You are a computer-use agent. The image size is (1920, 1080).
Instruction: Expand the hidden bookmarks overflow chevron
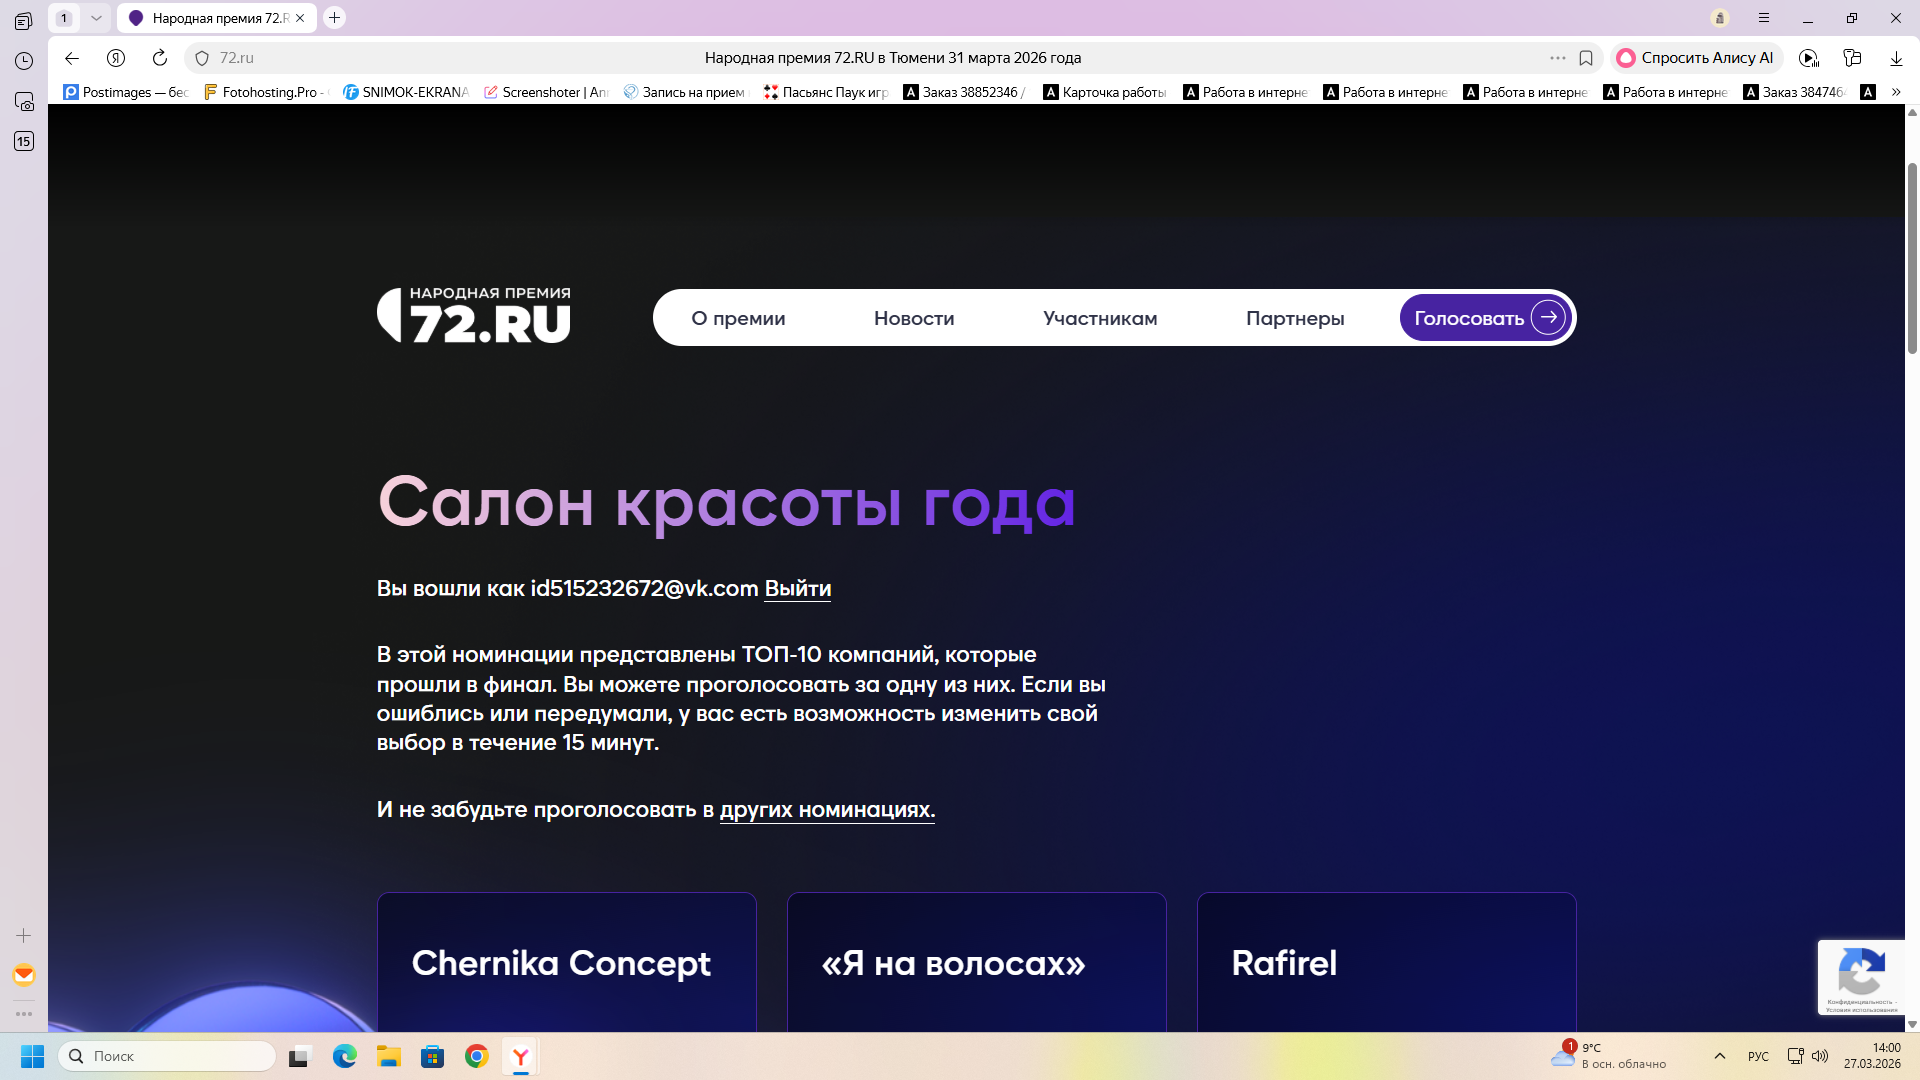(1896, 92)
